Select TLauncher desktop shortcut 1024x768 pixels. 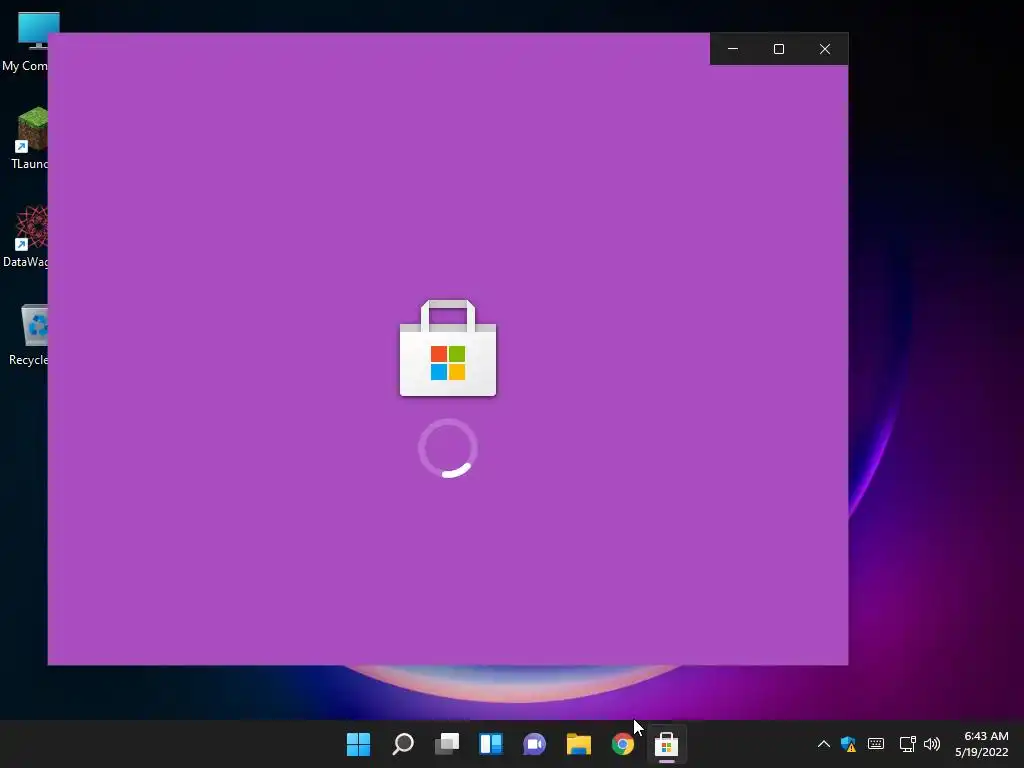click(x=29, y=138)
